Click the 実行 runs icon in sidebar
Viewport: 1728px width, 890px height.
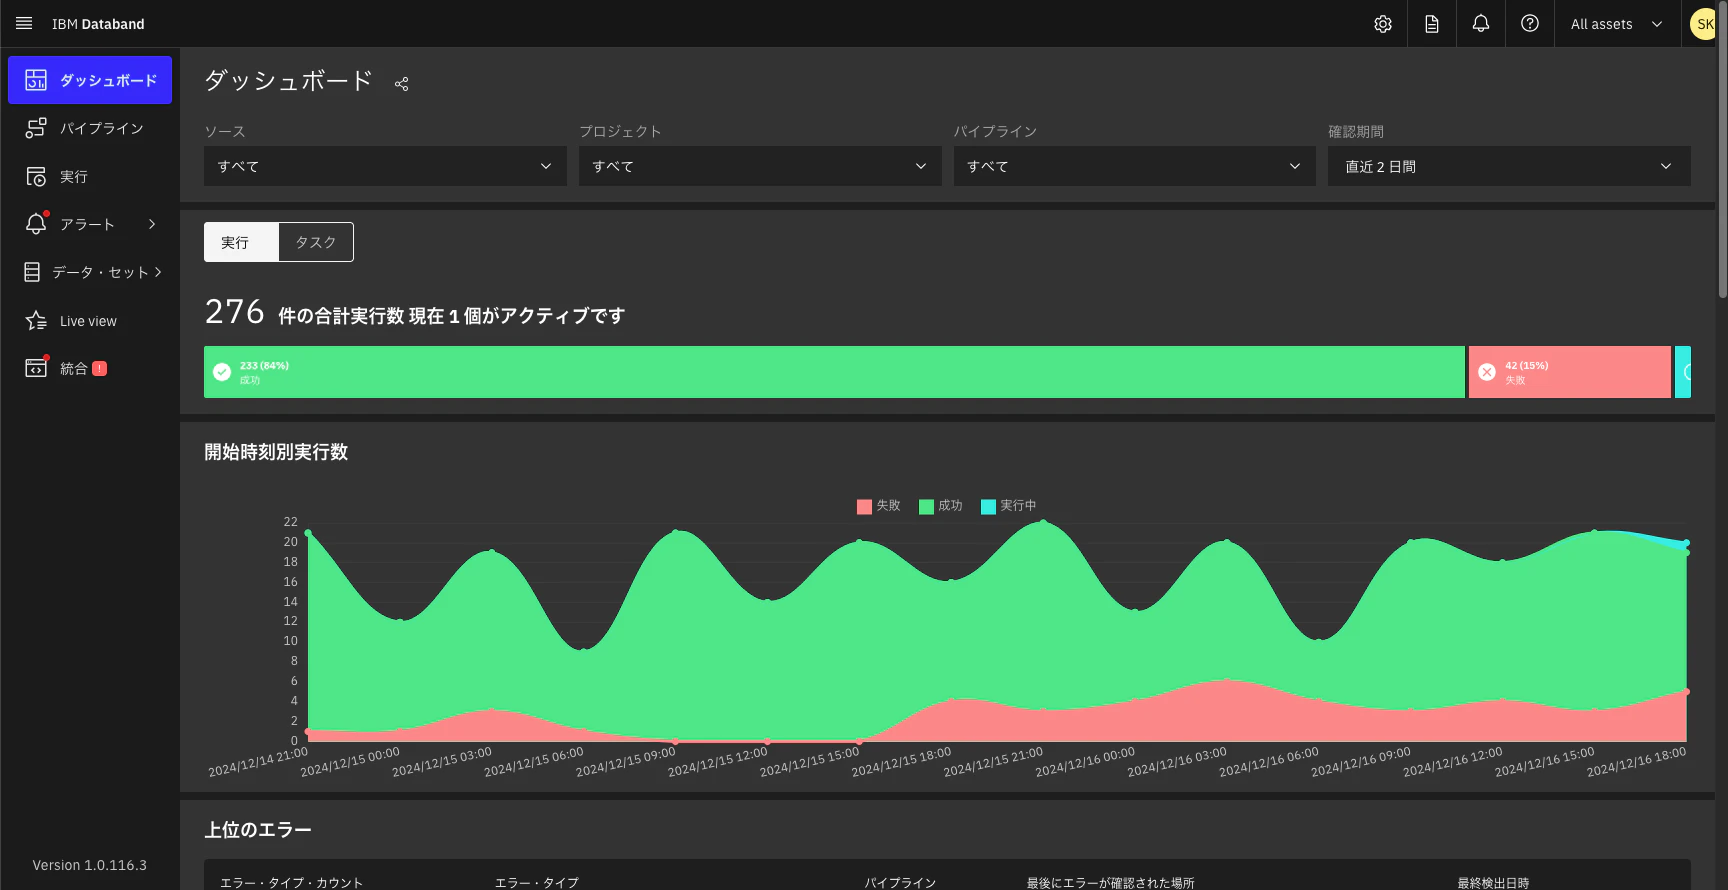tap(36, 176)
